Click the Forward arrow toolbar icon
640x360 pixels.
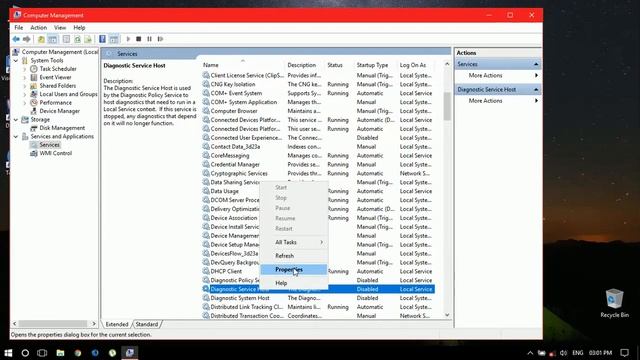pyautogui.click(x=27, y=39)
